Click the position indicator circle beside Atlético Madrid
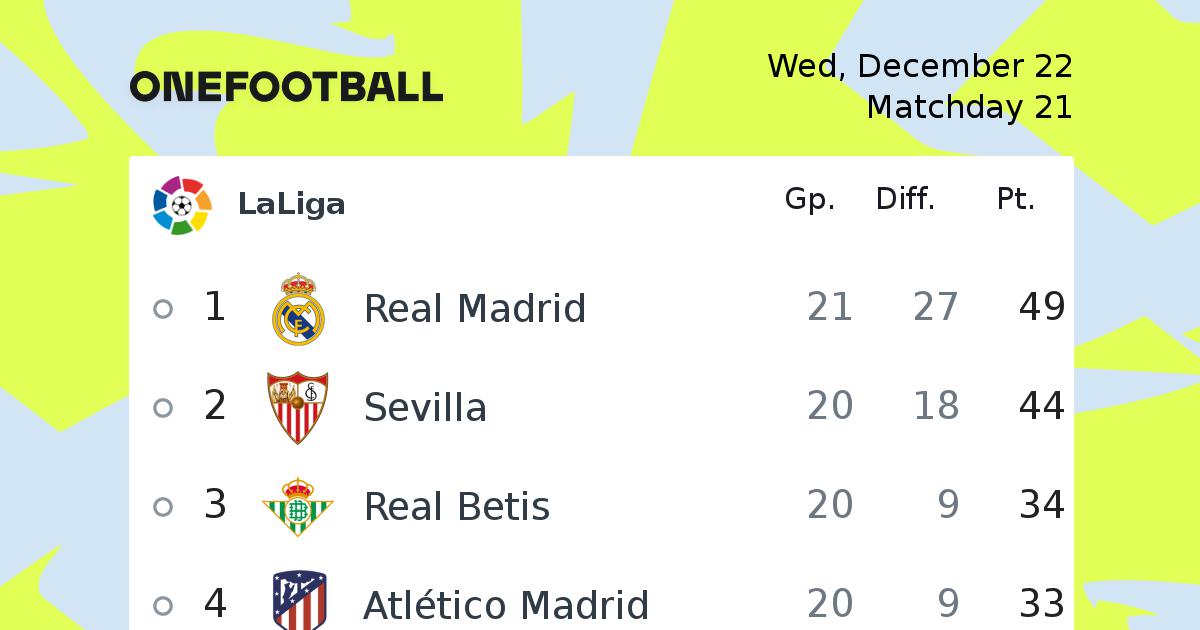 click(x=163, y=606)
